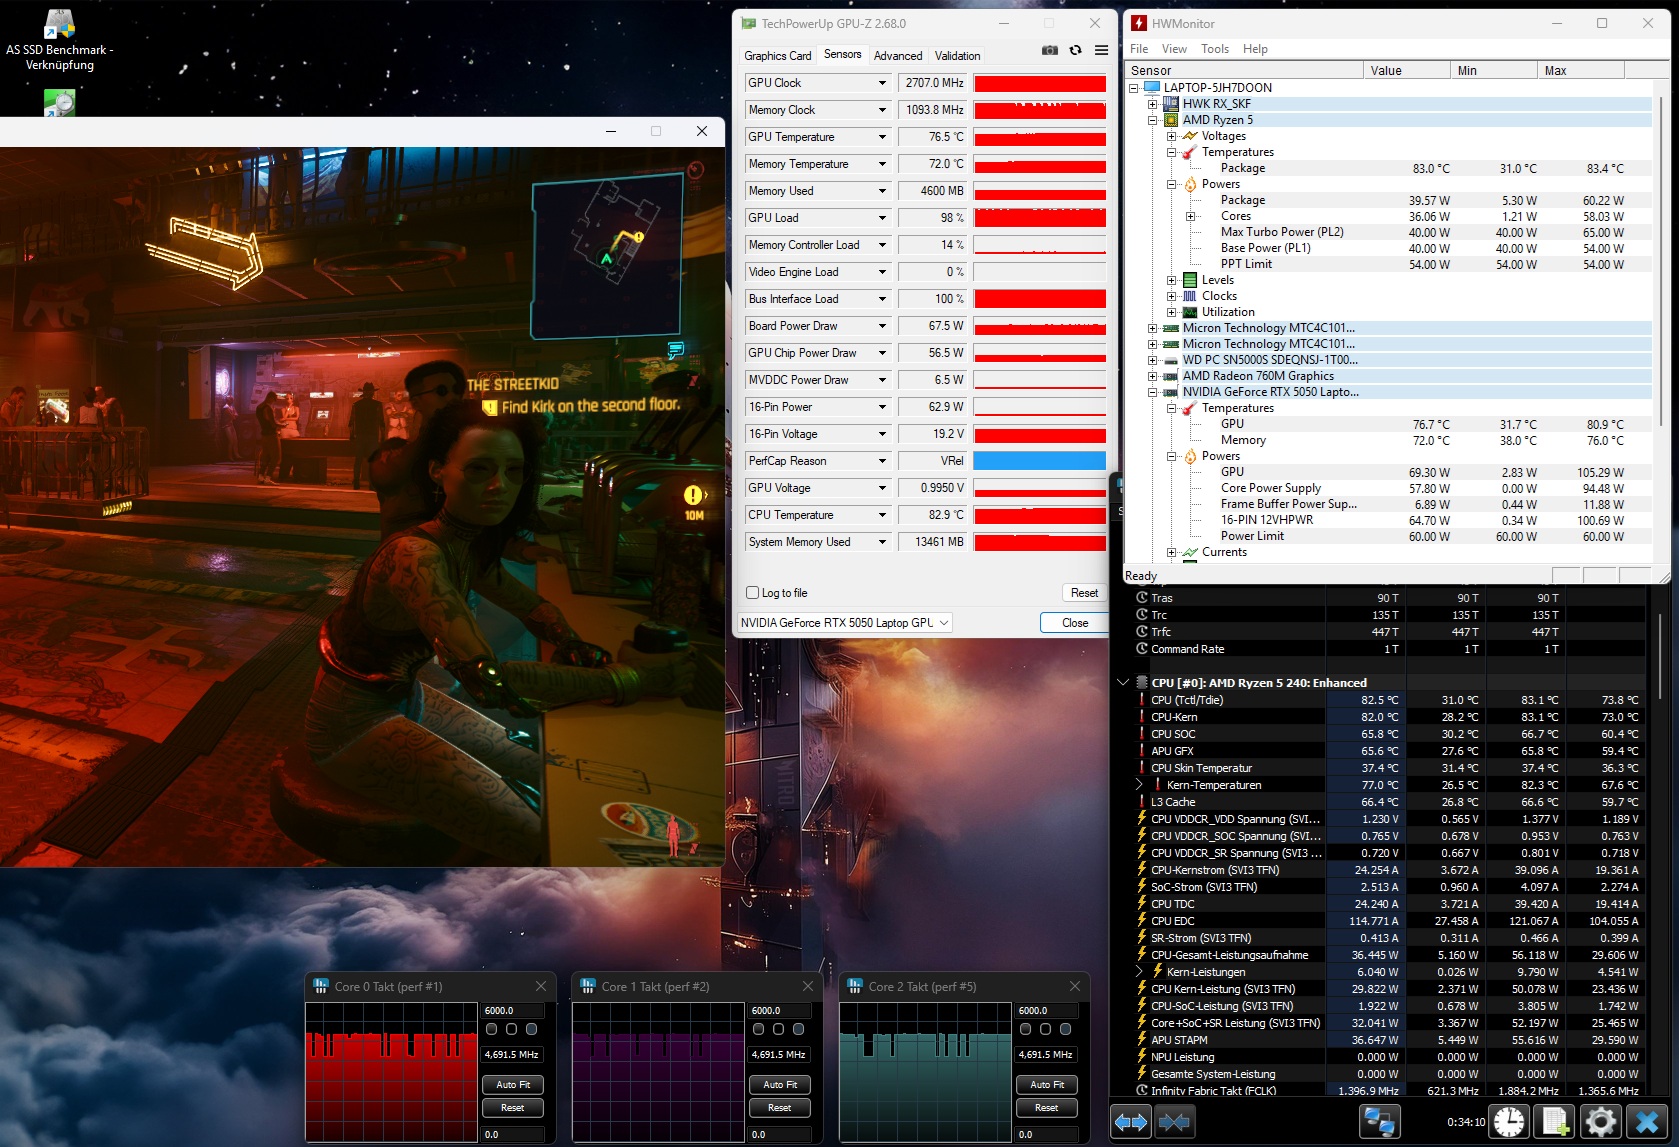Expand the Clocks node under AMD Ryzen 5

pyautogui.click(x=1172, y=296)
